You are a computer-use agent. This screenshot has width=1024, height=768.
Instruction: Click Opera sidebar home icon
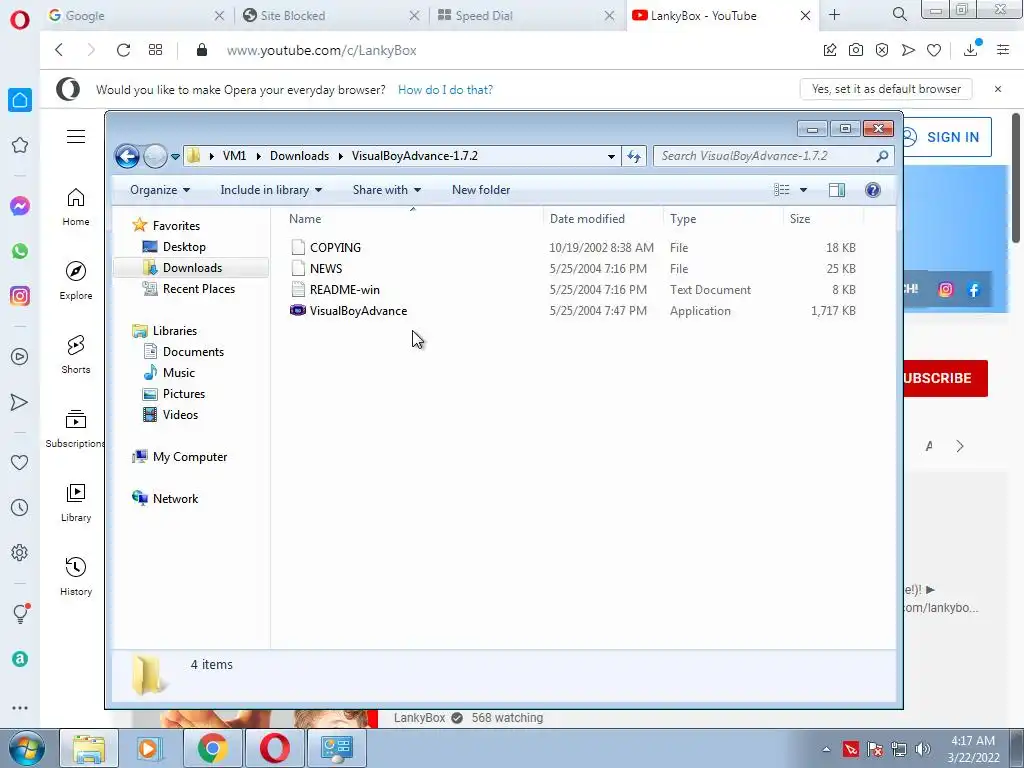pyautogui.click(x=20, y=100)
